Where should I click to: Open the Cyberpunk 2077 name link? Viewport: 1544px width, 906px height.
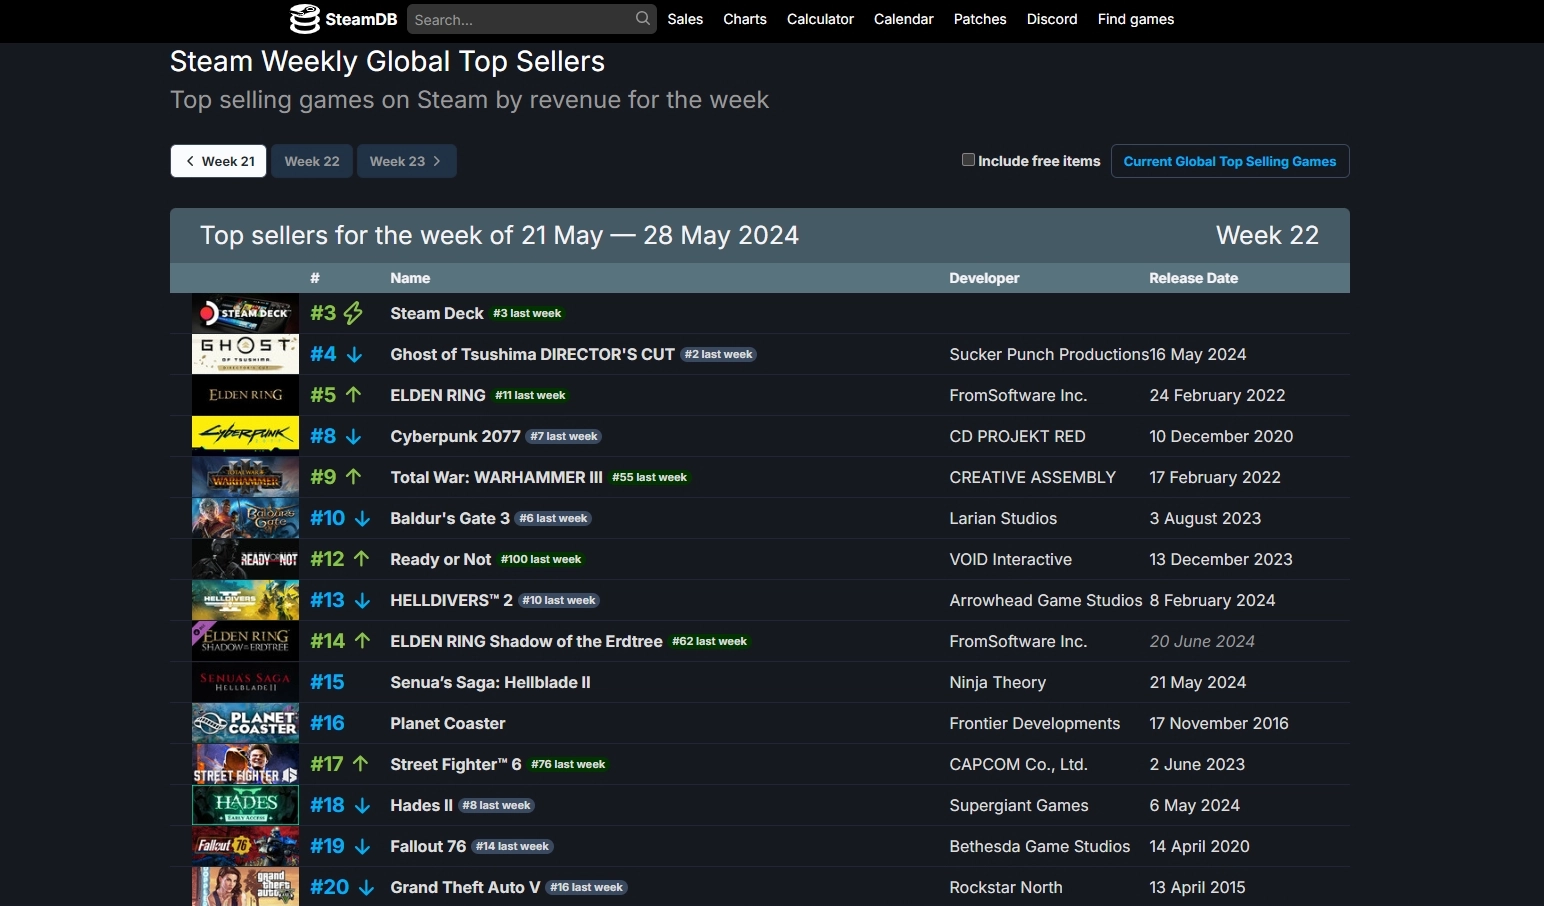[x=455, y=436]
